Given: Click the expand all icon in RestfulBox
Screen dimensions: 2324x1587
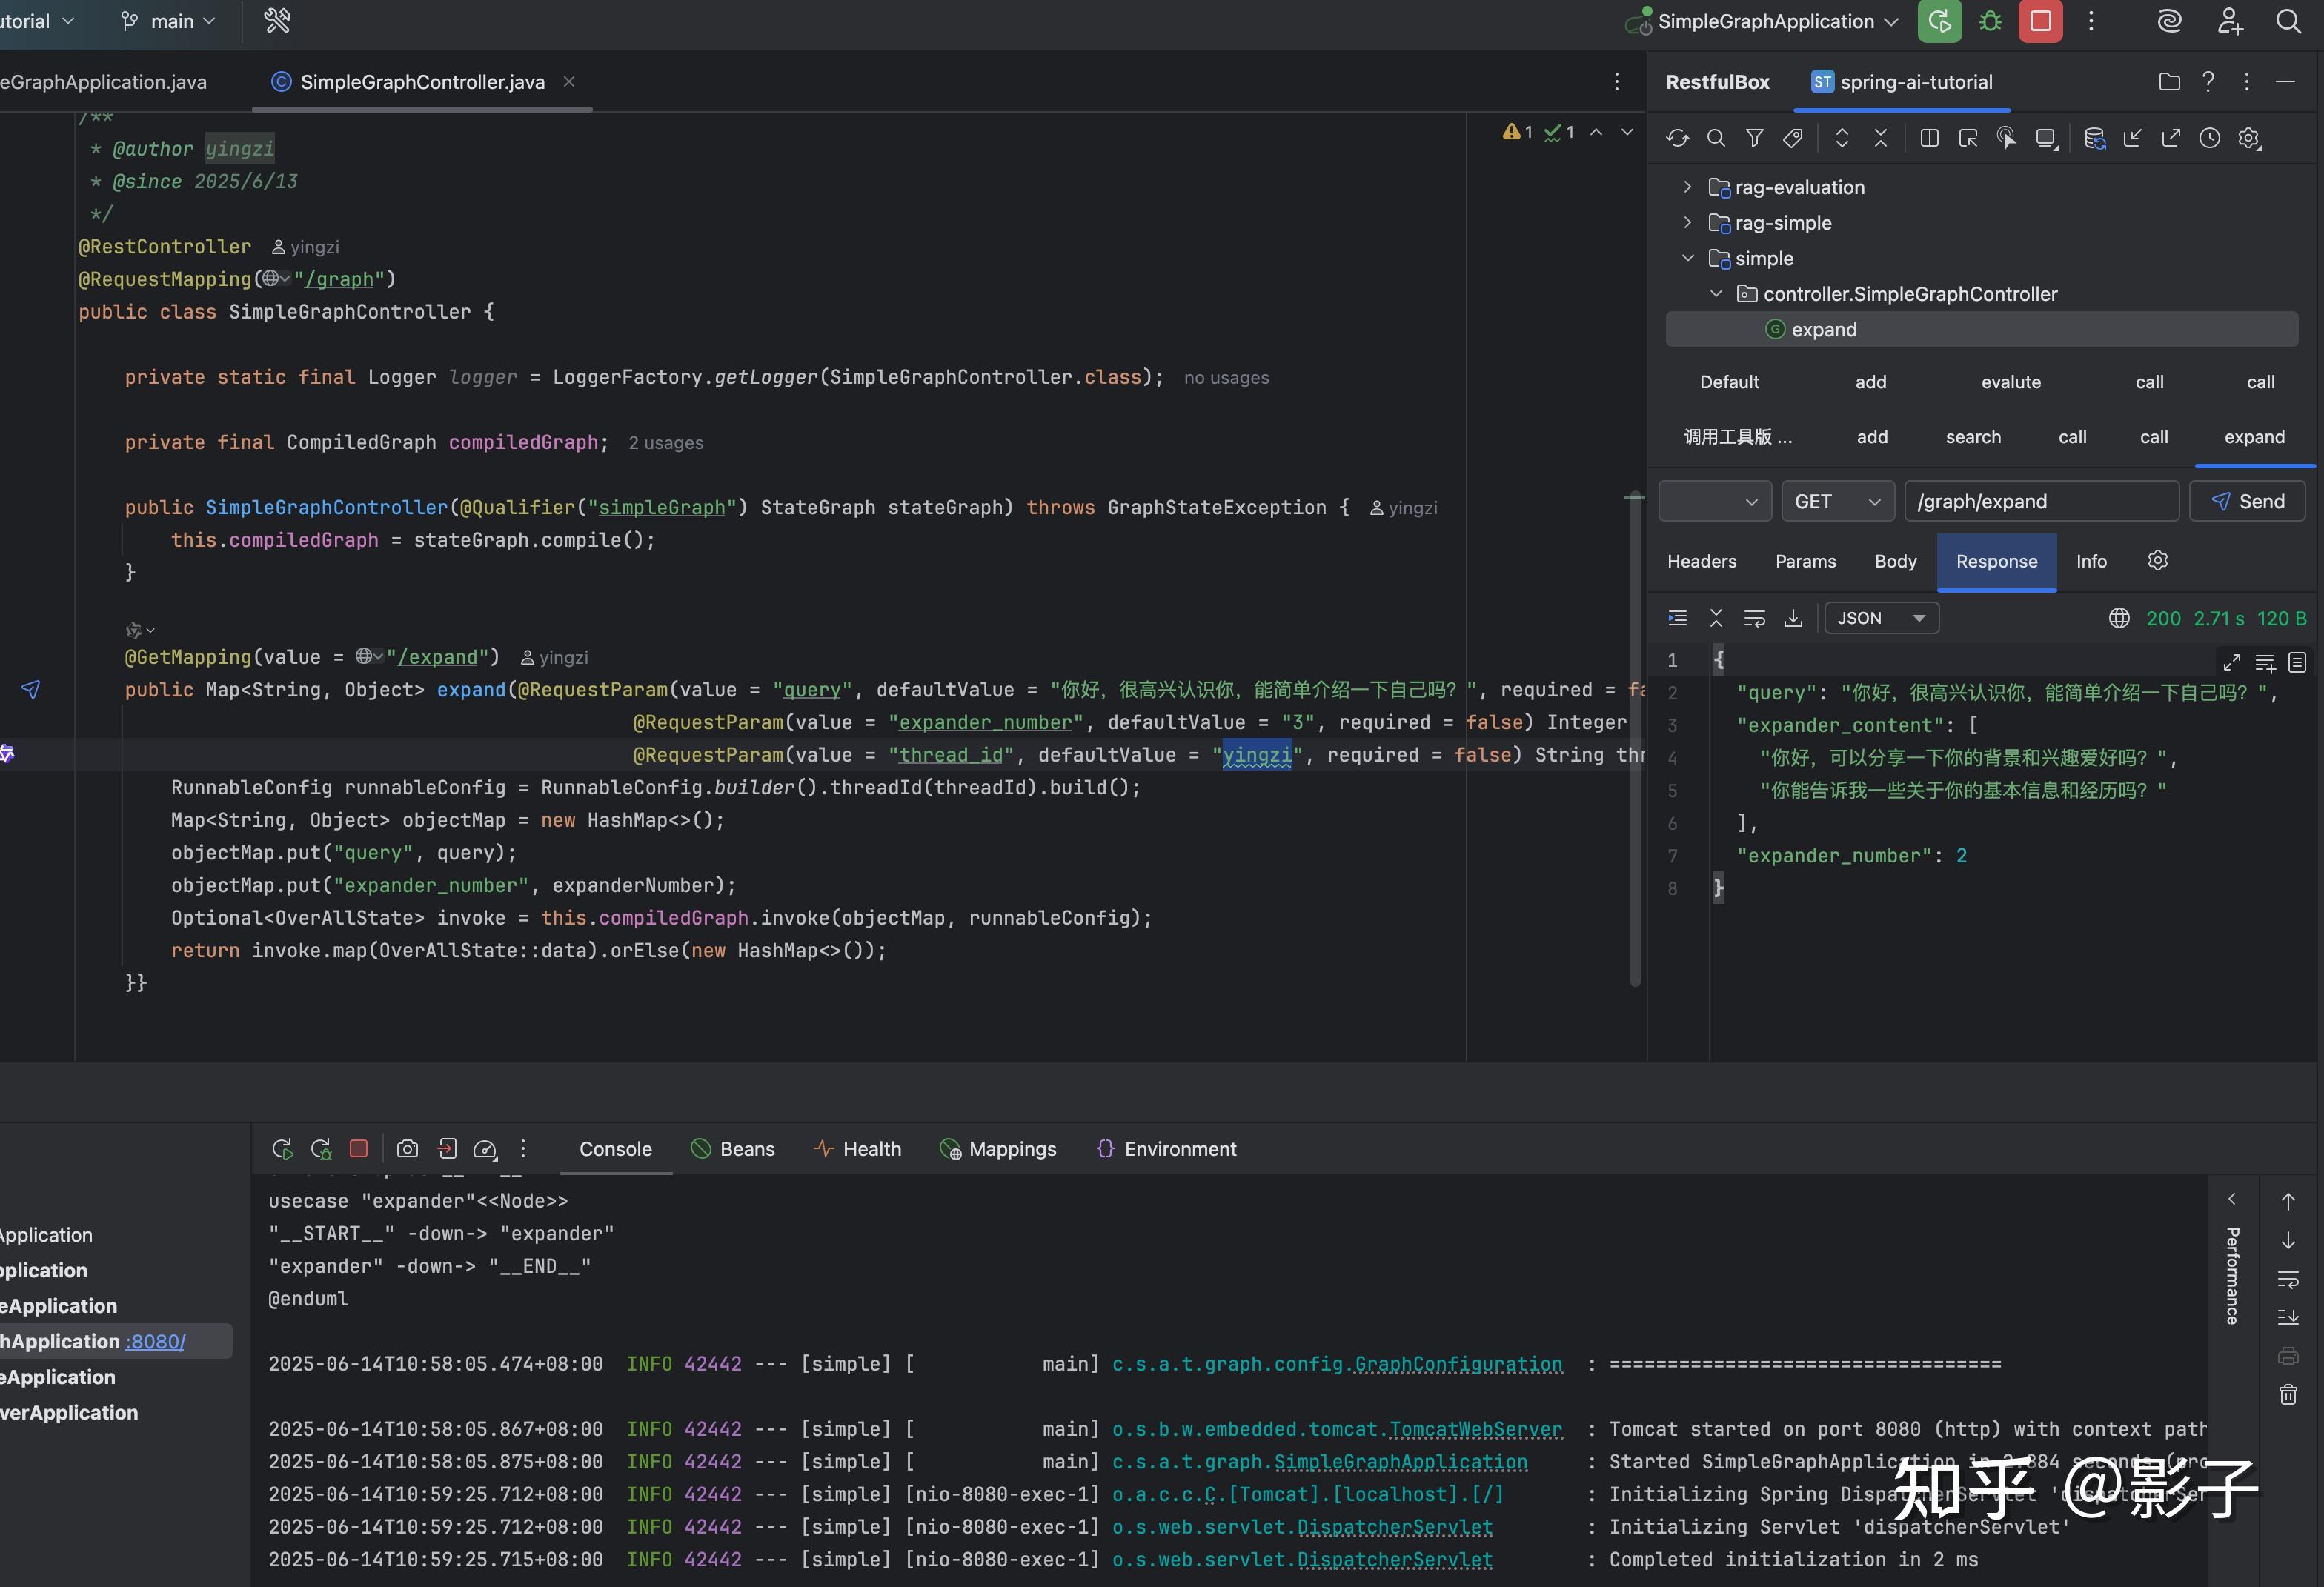Looking at the screenshot, I should (1841, 138).
